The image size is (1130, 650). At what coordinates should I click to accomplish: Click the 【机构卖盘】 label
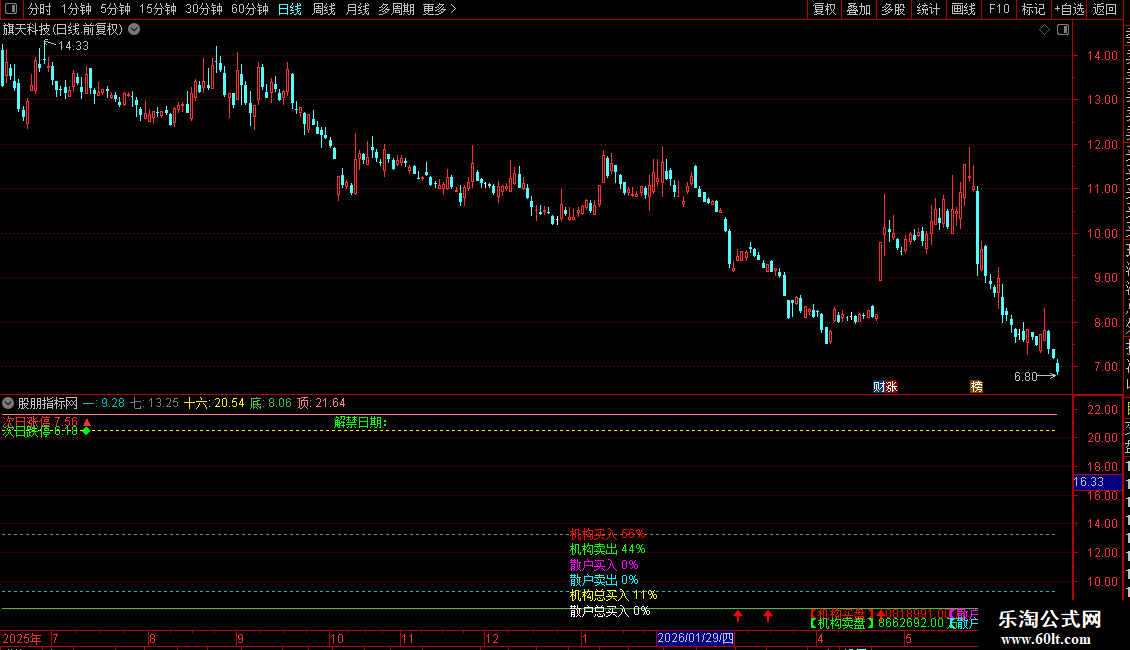(842, 623)
